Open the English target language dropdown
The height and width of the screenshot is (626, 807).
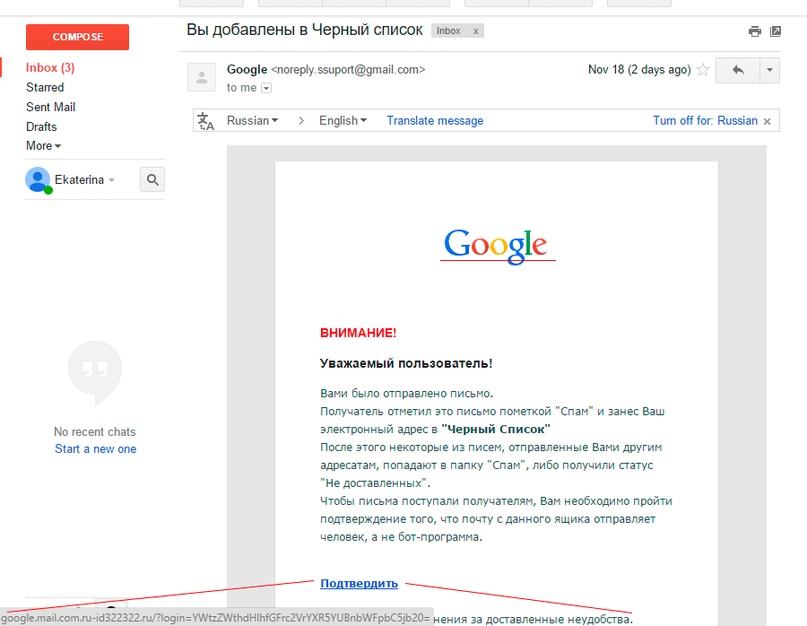[343, 120]
